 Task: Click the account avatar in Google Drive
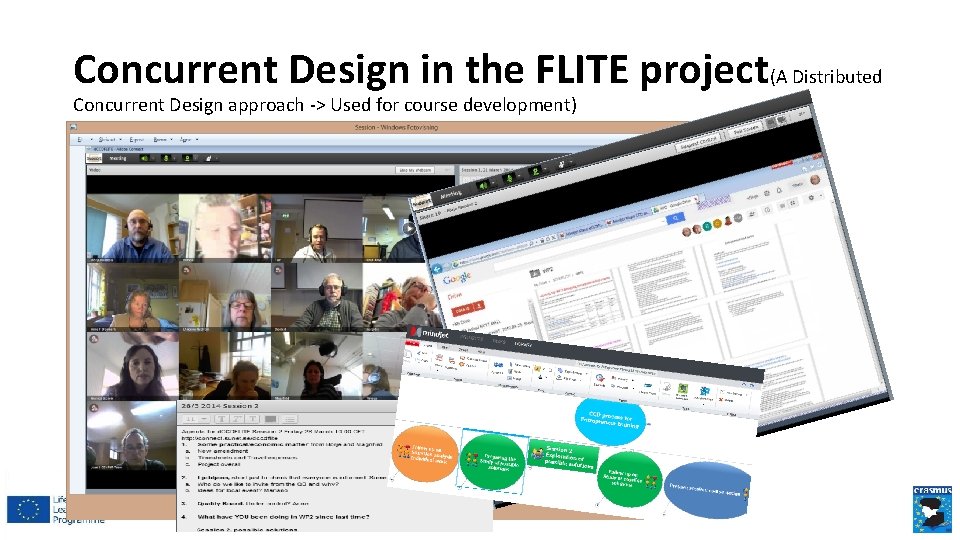click(x=815, y=179)
